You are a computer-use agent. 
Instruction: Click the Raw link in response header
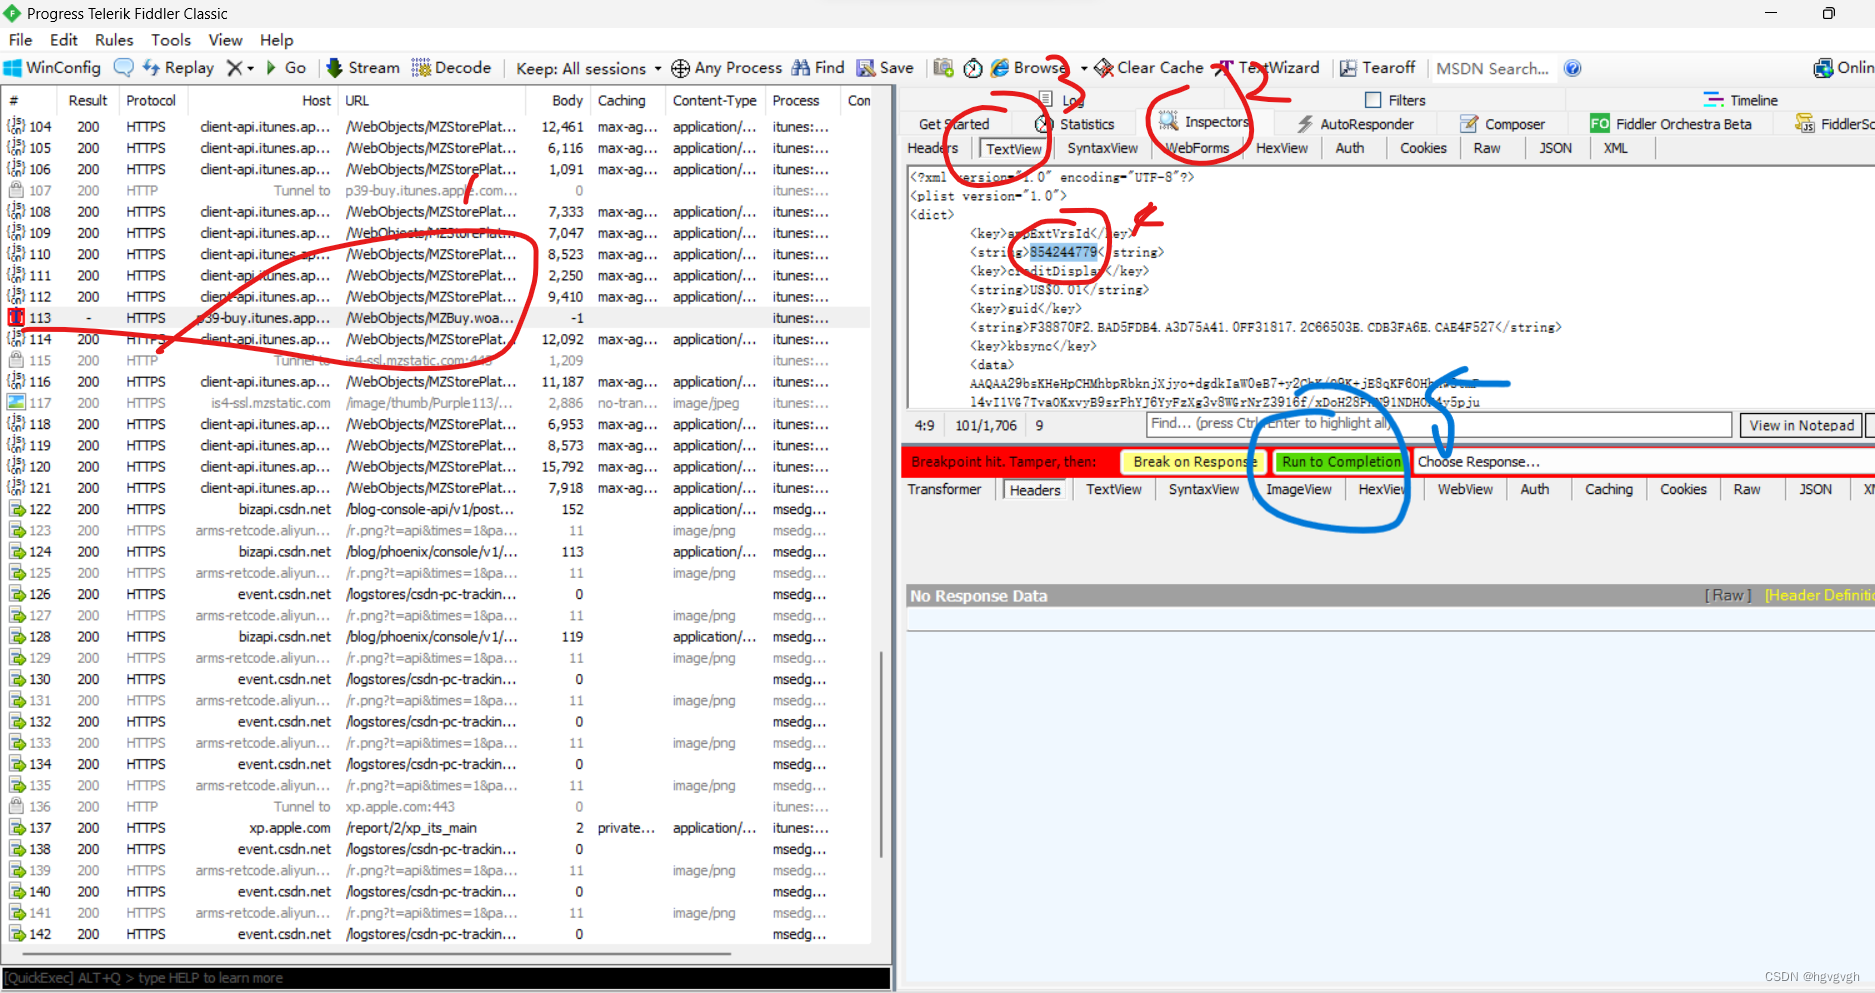(1728, 595)
